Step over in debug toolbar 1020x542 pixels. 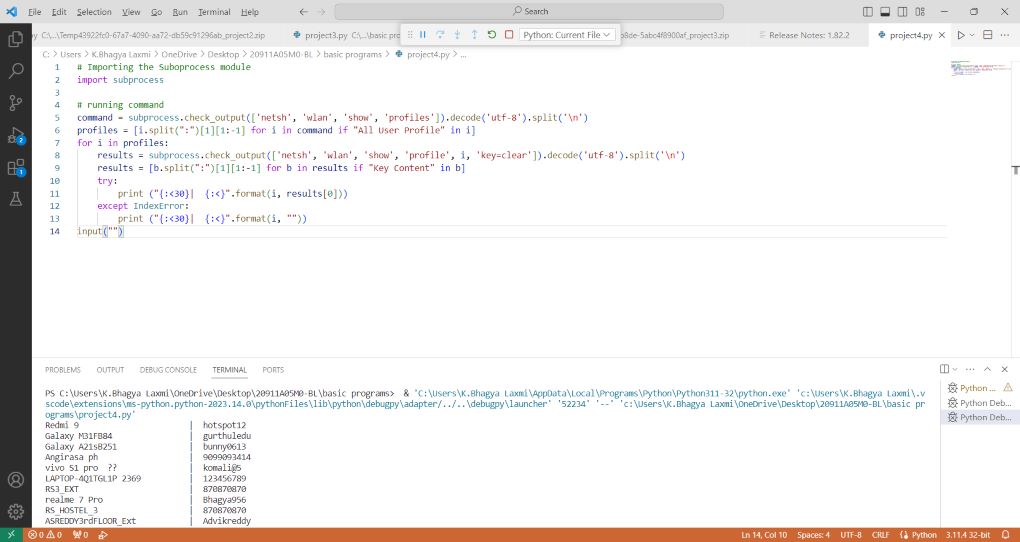click(440, 34)
